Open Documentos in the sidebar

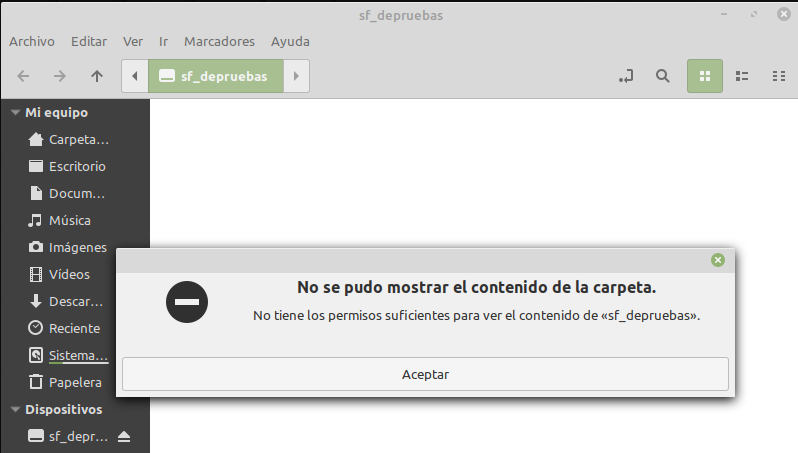coord(75,193)
